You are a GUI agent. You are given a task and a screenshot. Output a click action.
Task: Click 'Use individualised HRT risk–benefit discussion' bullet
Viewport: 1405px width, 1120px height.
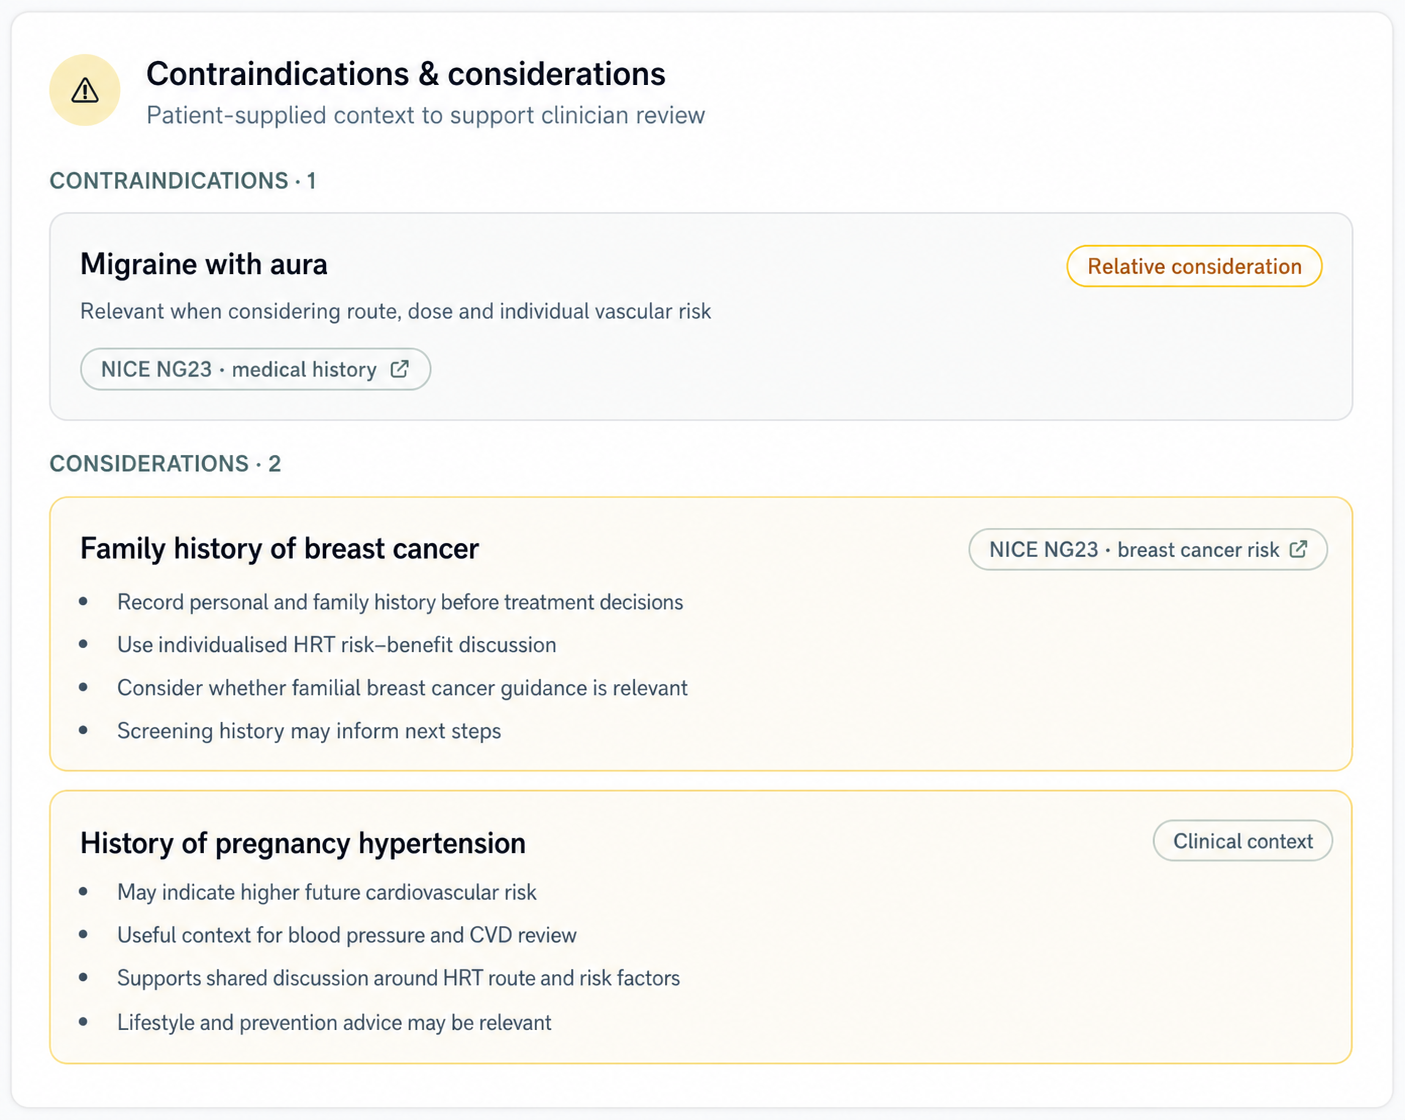tap(336, 645)
